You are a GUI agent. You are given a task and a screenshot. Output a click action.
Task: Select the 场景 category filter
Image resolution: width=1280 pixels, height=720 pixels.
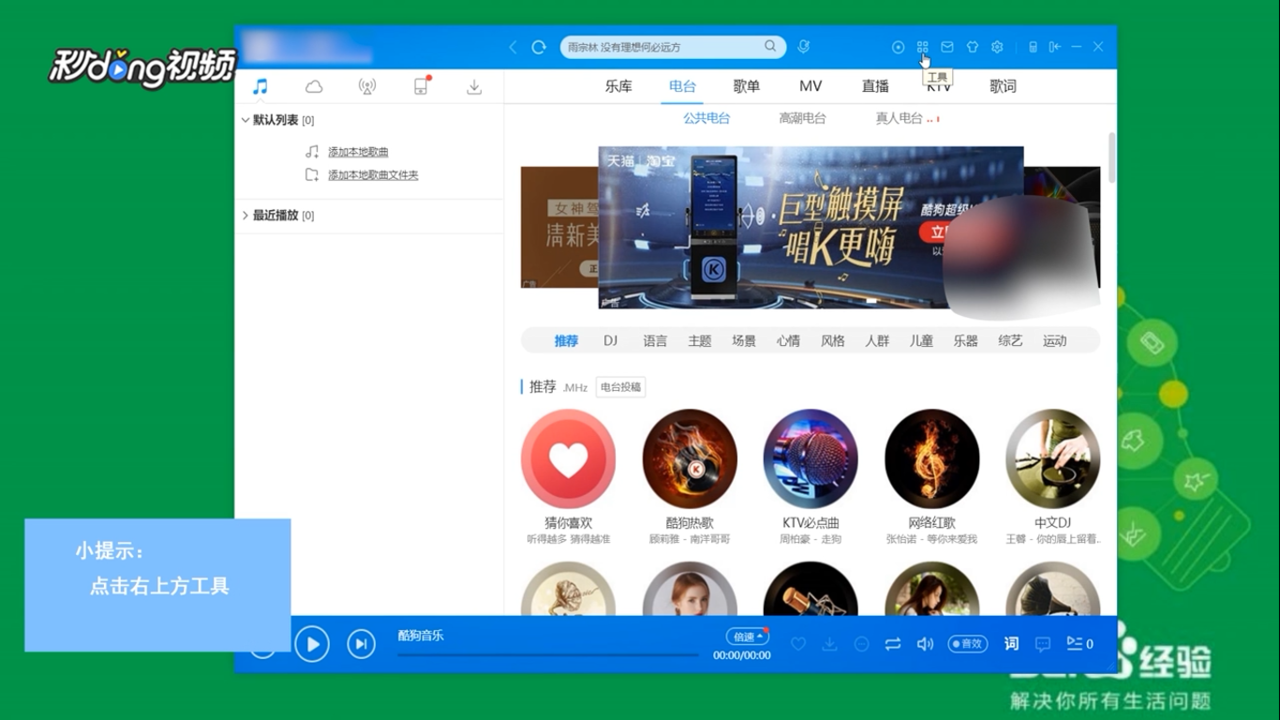pyautogui.click(x=744, y=341)
